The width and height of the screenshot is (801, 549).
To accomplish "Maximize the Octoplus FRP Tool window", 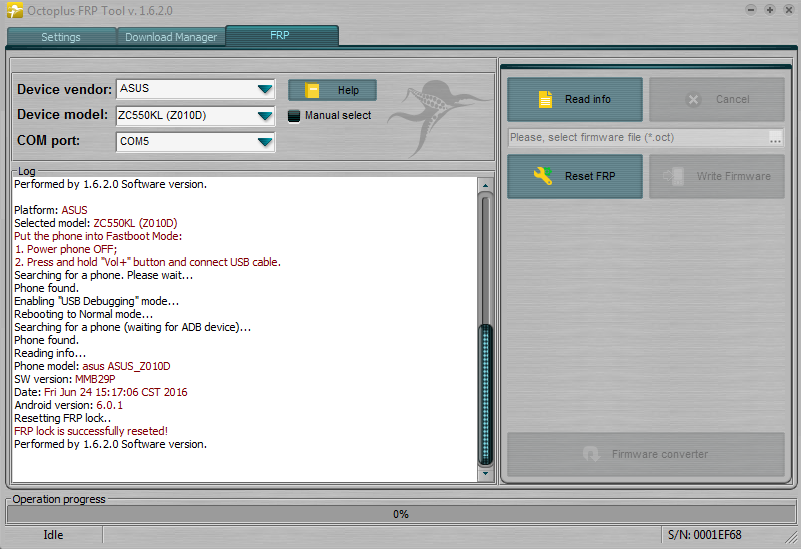I will coord(770,10).
